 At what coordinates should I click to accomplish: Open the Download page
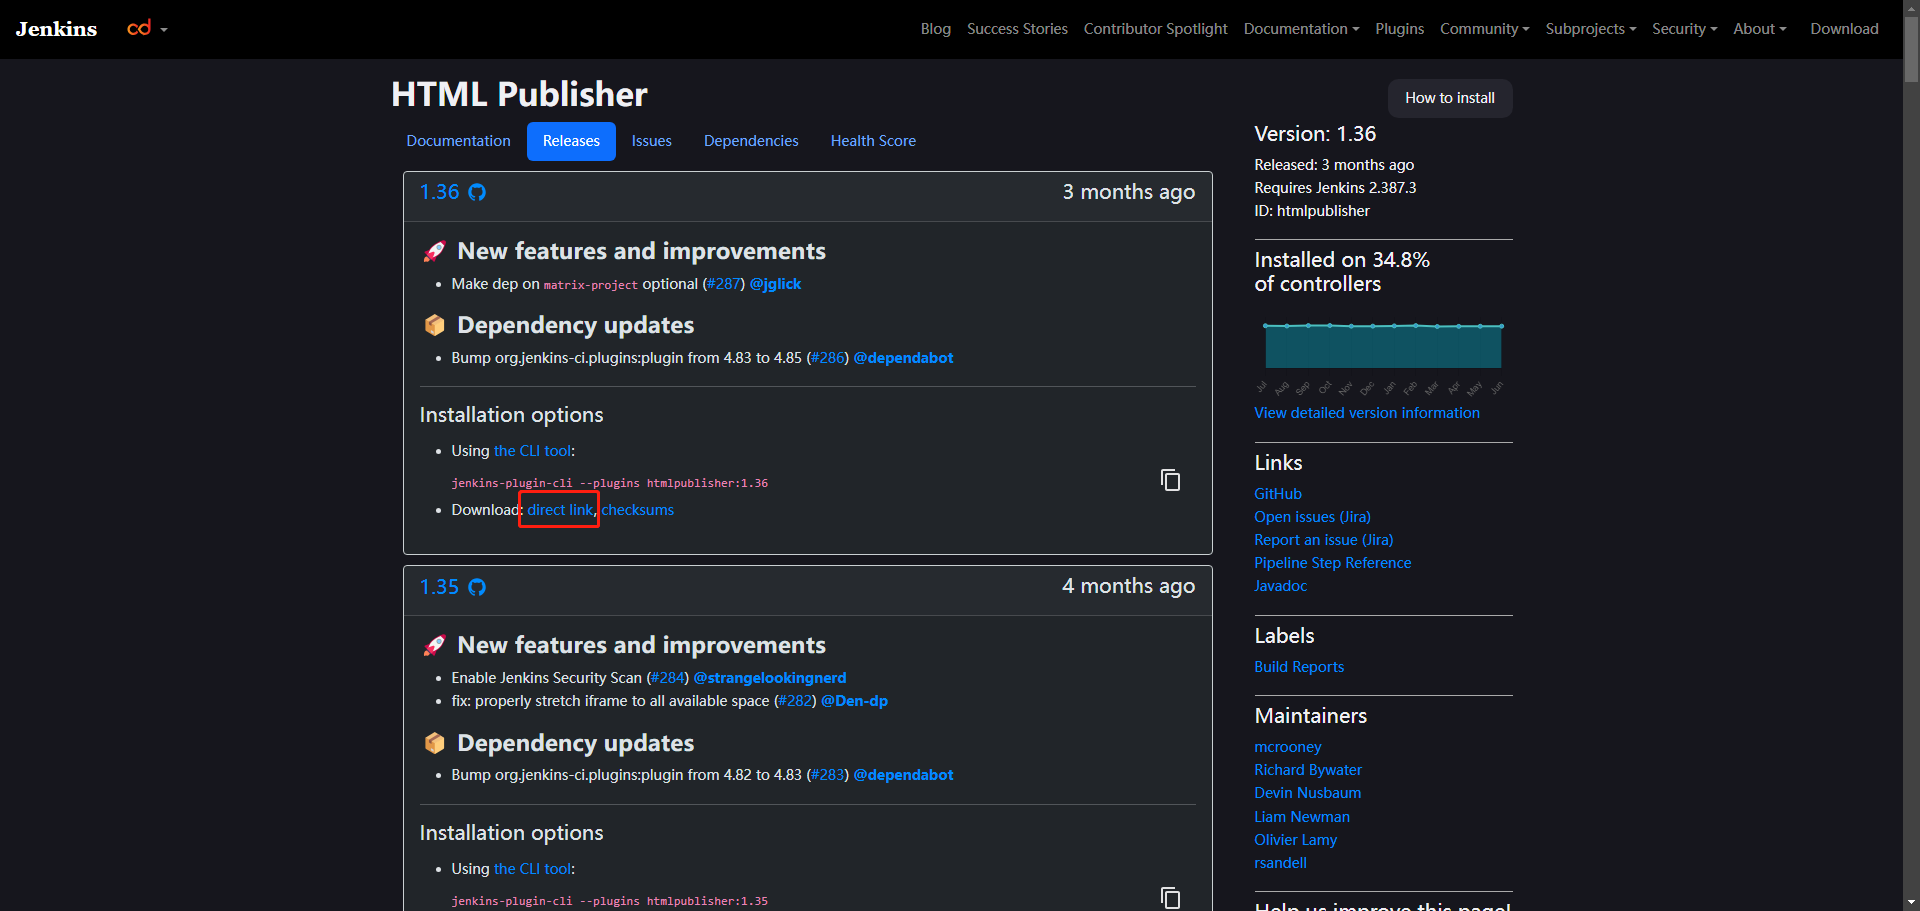(x=1844, y=29)
